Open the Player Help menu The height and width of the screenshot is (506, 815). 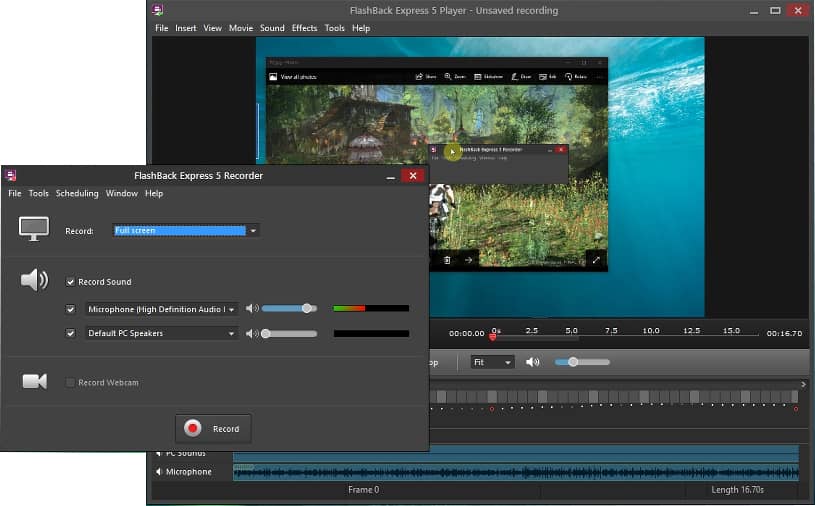(361, 28)
